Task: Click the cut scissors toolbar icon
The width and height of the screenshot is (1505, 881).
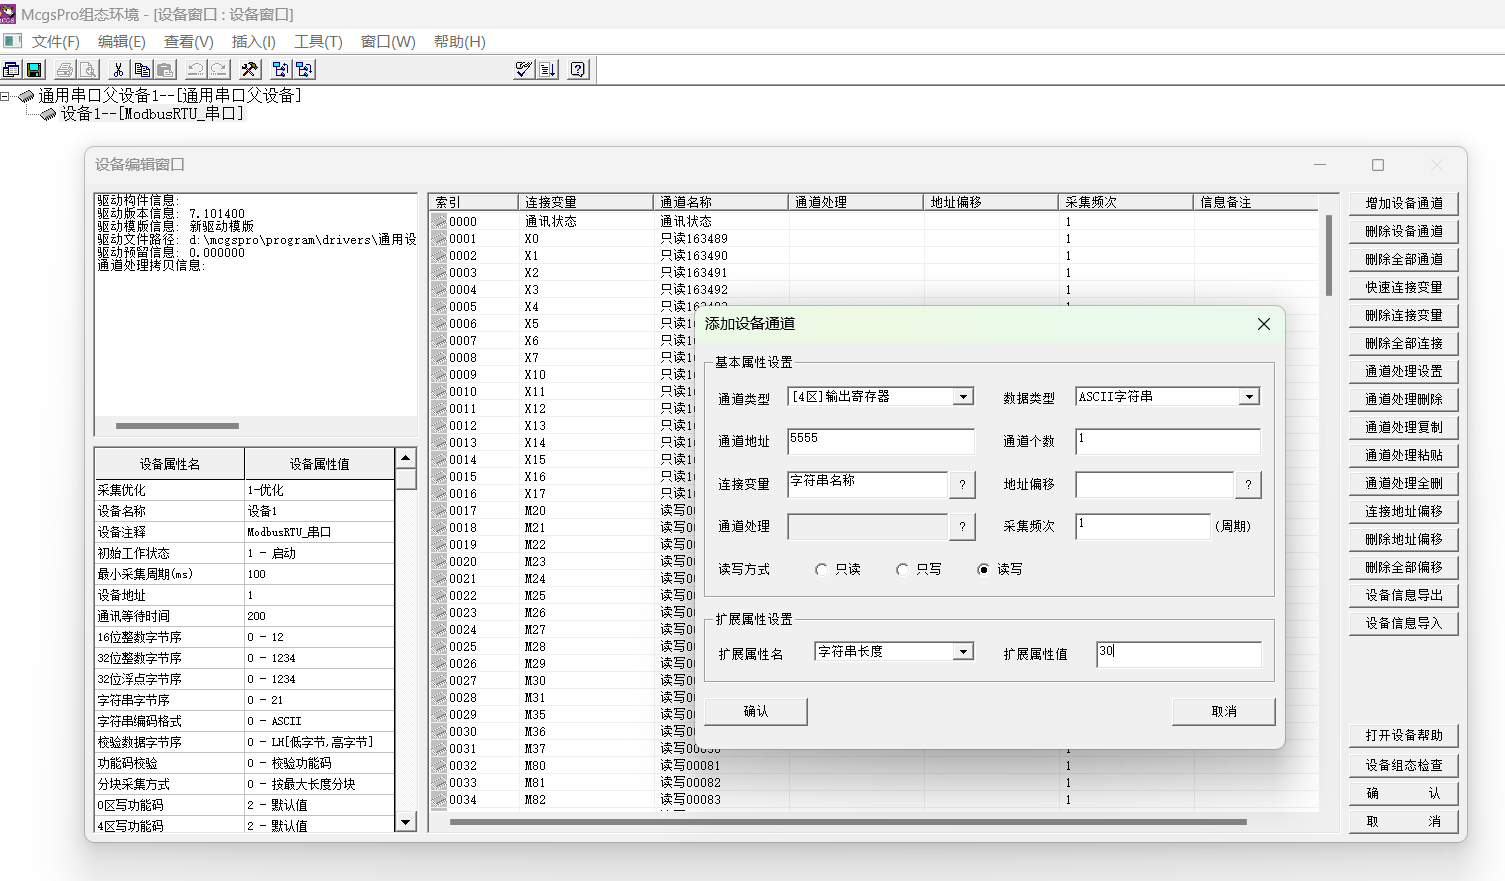Action: pyautogui.click(x=118, y=69)
